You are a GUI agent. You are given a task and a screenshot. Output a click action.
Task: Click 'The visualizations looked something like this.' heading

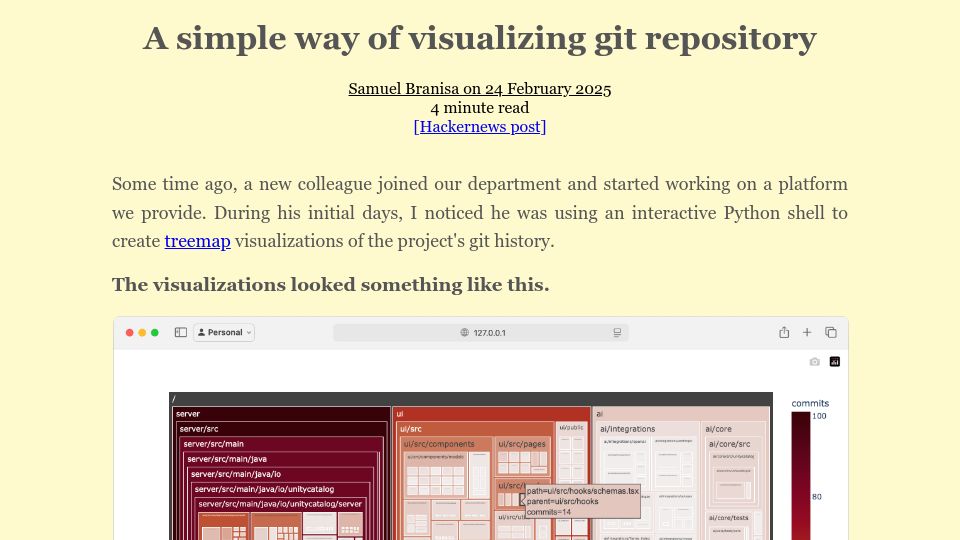pos(331,285)
